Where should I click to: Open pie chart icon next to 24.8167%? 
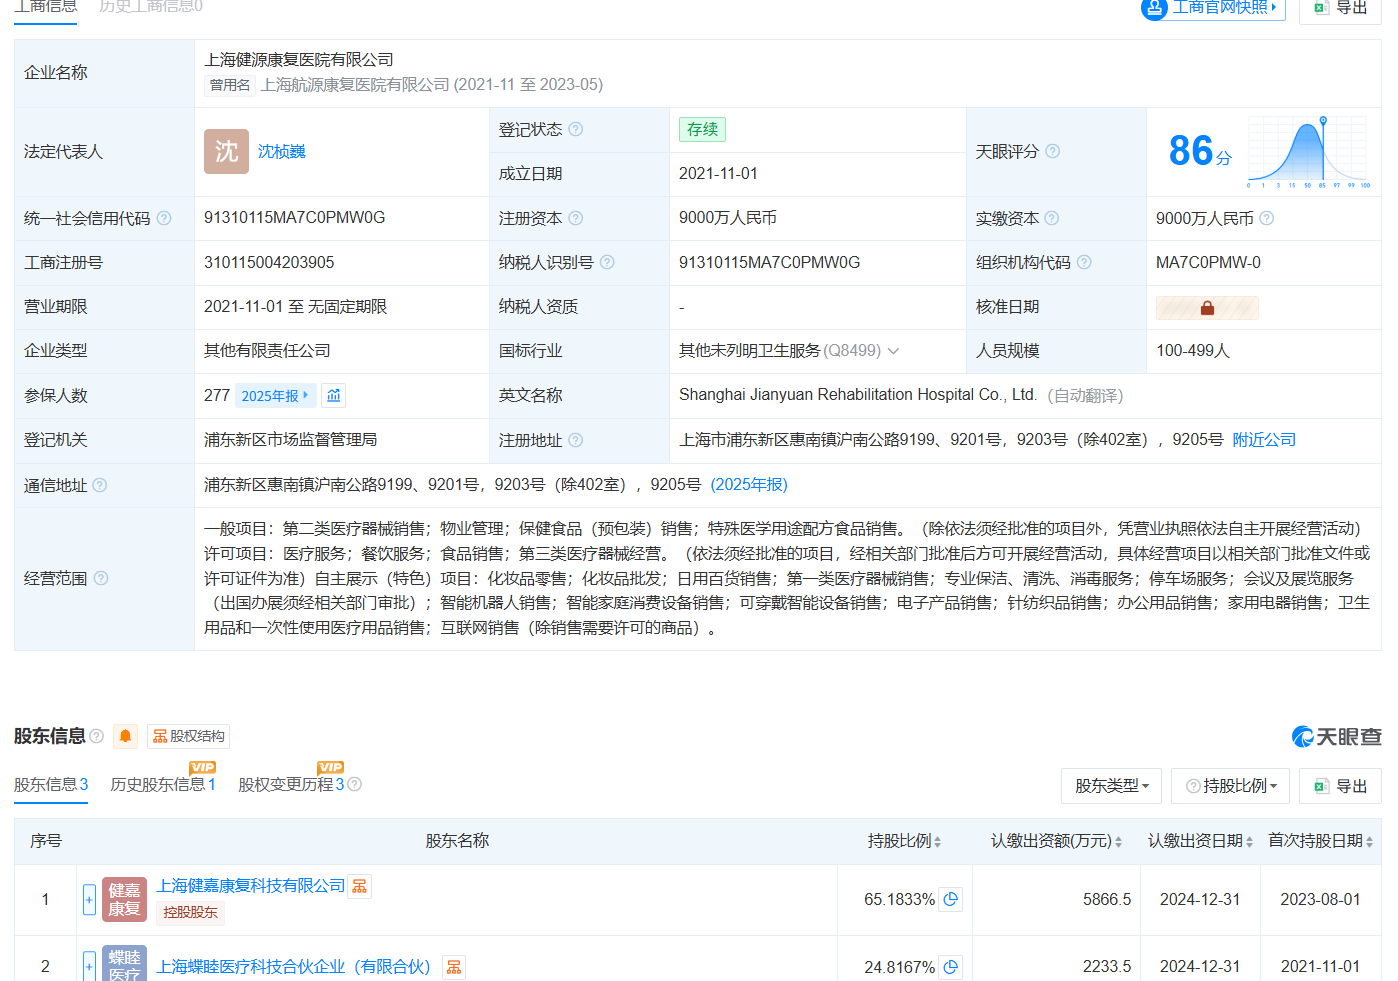coord(951,967)
